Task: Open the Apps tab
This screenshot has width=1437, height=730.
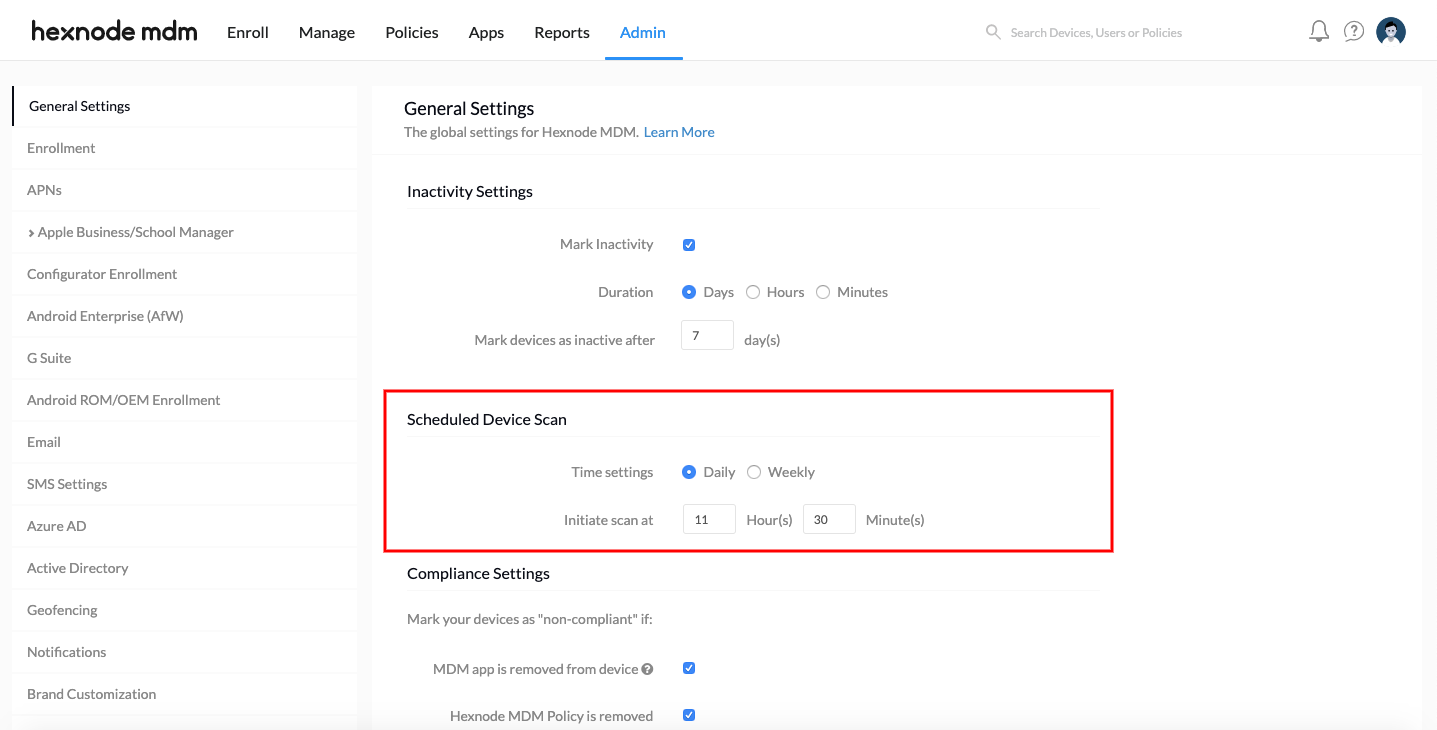Action: [486, 32]
